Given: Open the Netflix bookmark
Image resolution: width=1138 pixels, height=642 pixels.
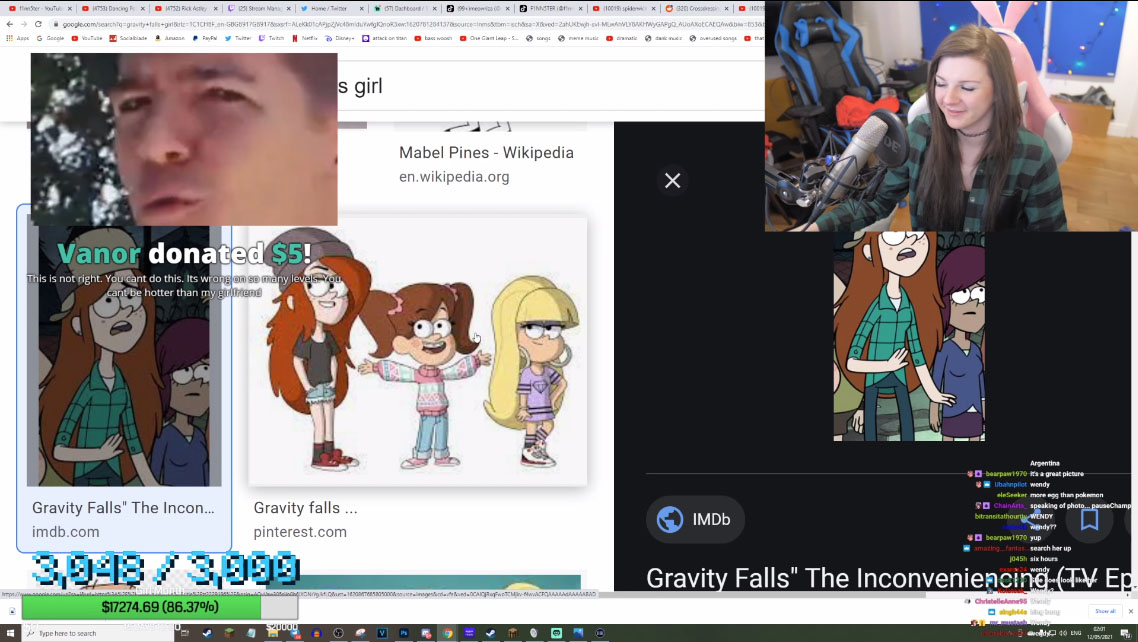Looking at the screenshot, I should click(x=305, y=38).
